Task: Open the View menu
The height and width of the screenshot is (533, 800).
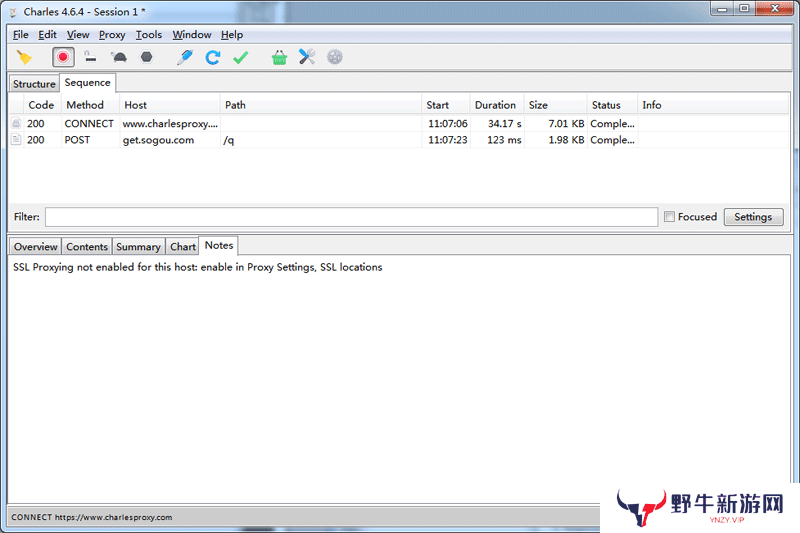Action: [x=78, y=35]
